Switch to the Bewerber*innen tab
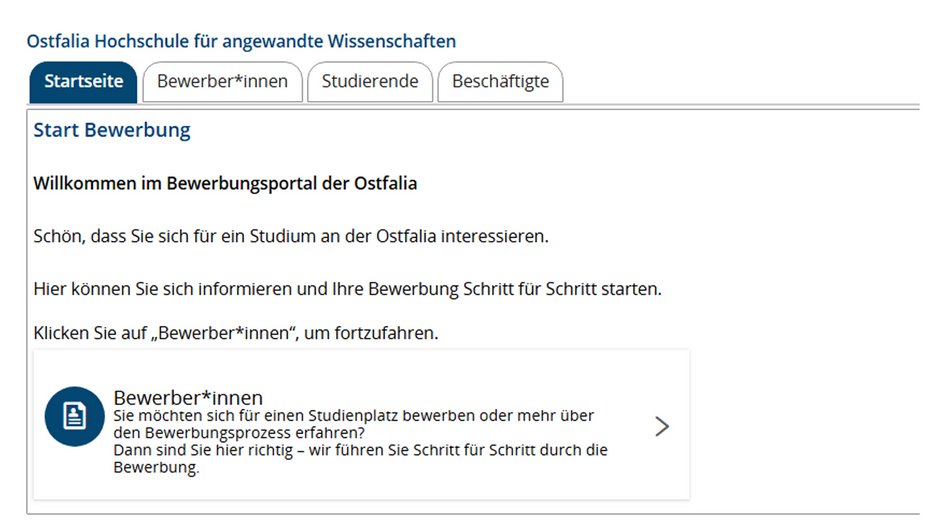This screenshot has height=532, width=945. (222, 82)
